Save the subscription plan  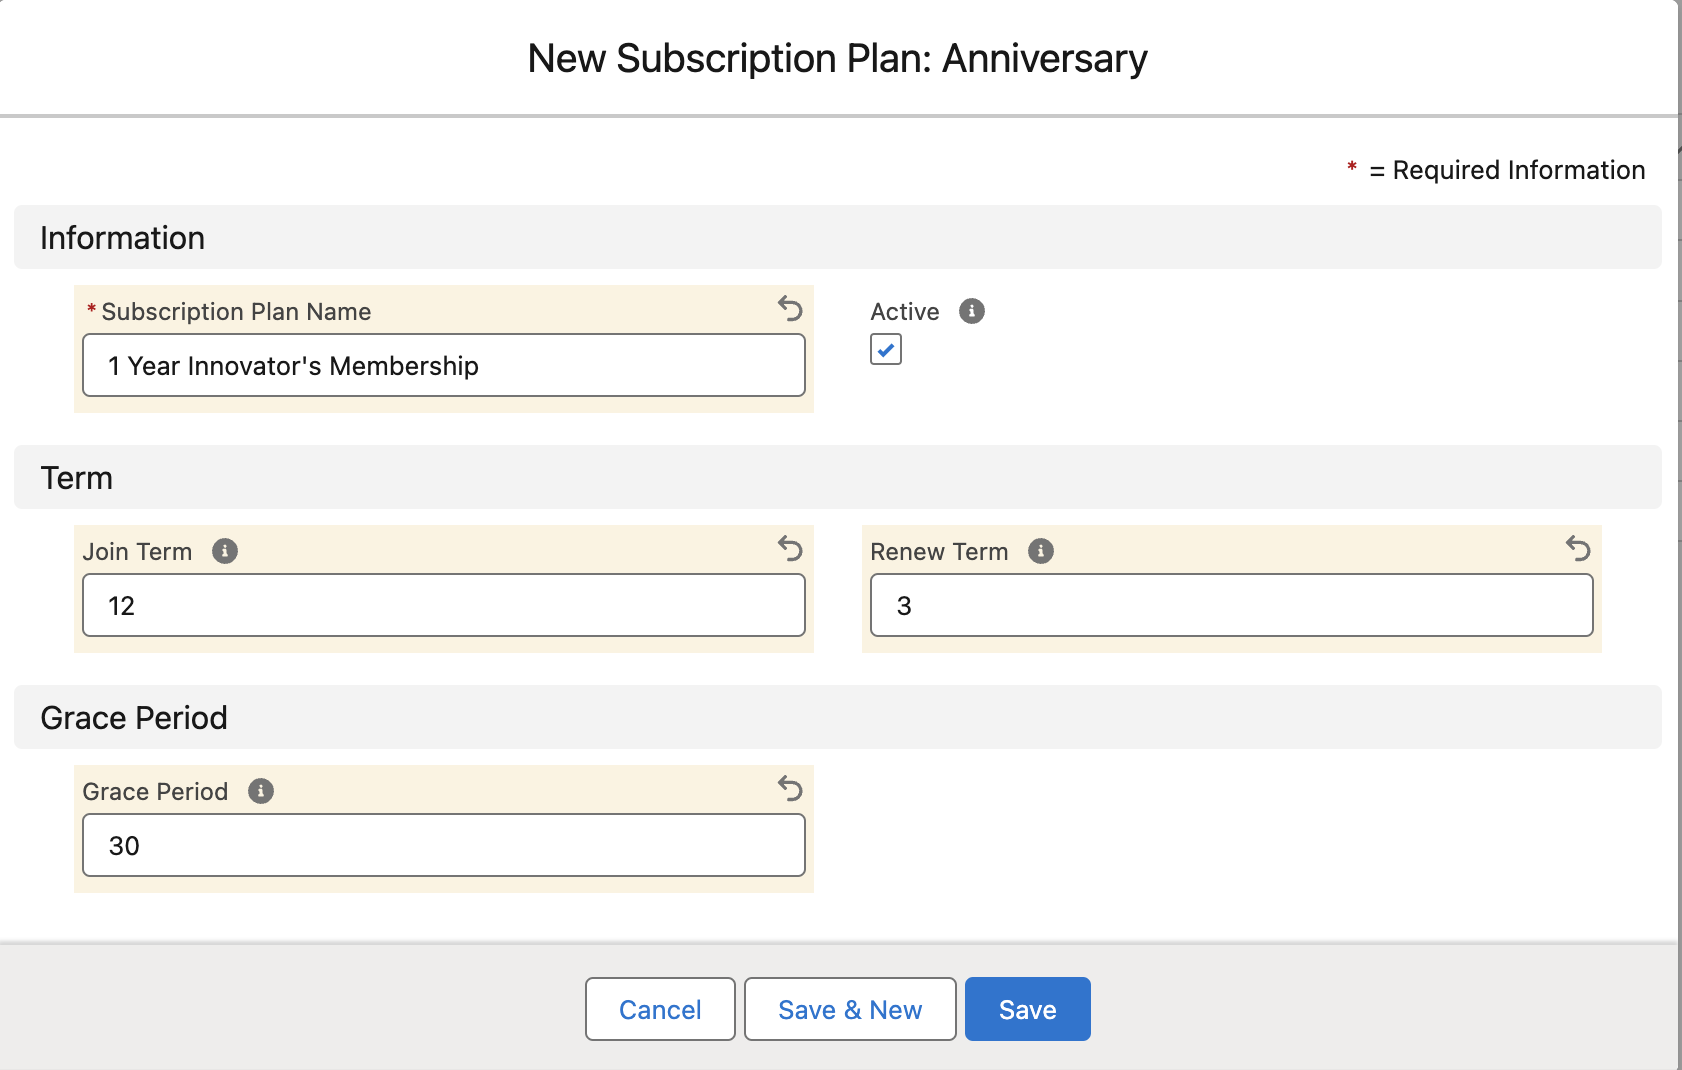point(1028,1009)
